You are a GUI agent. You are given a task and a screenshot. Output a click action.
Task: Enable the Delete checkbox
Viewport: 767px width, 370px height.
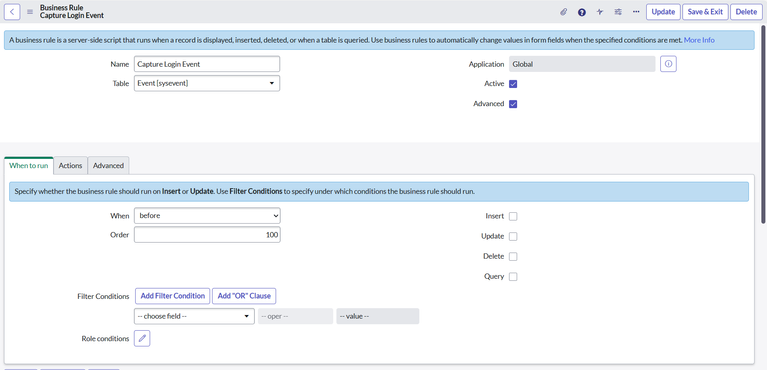(x=513, y=256)
